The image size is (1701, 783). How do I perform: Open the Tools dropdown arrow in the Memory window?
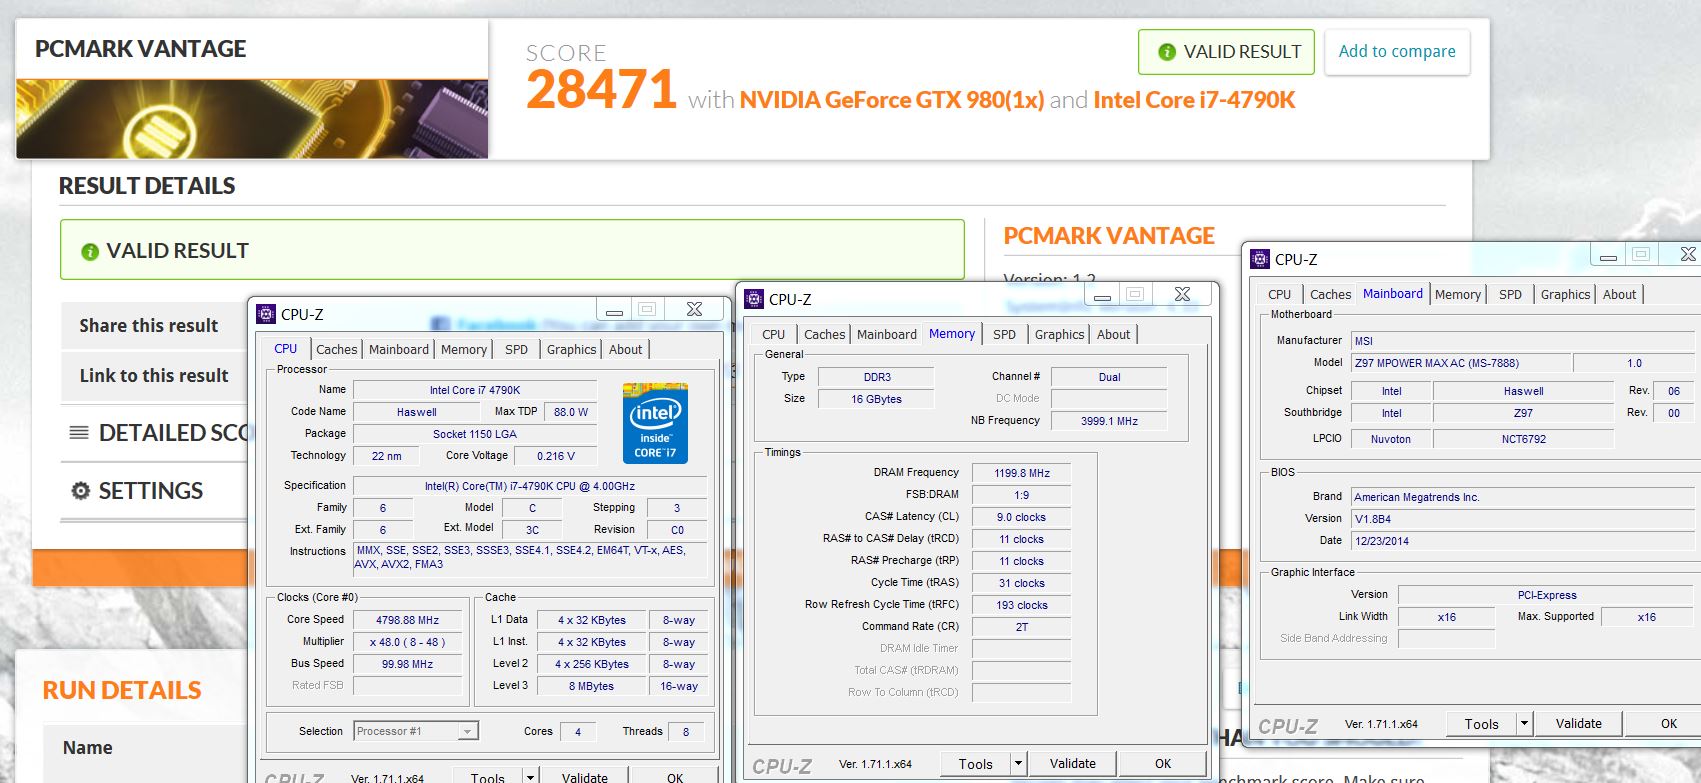pos(1018,764)
